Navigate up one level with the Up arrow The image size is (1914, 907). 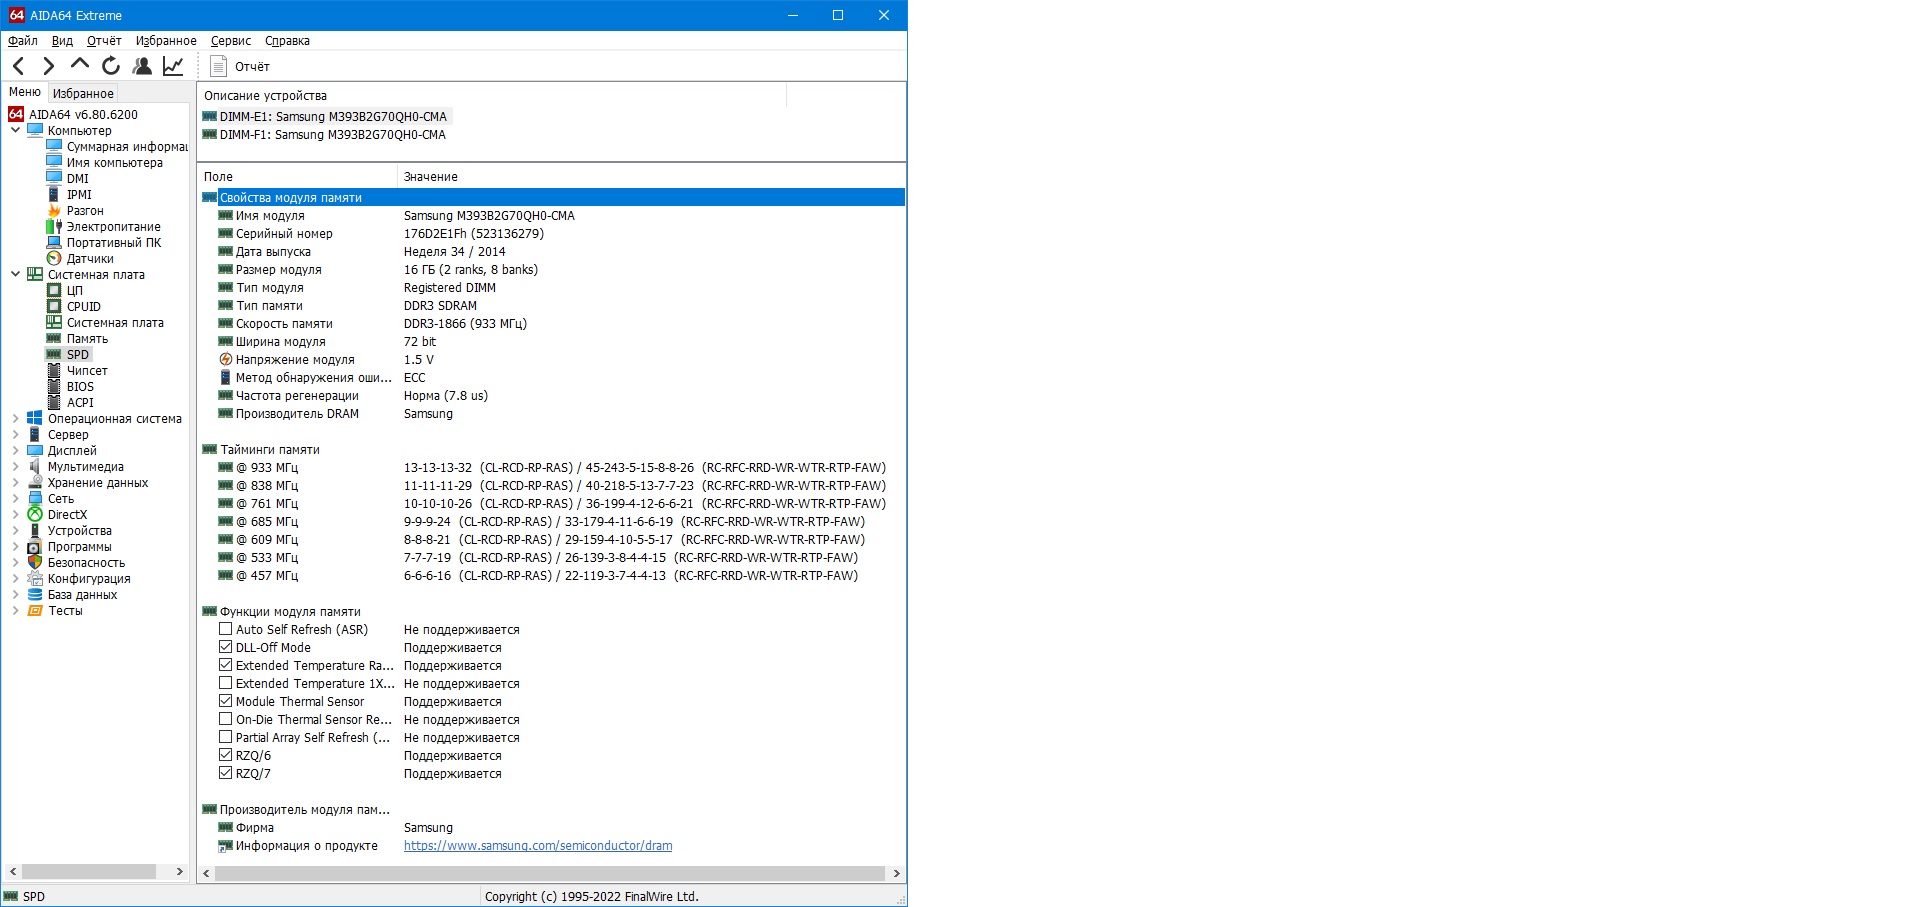tap(80, 65)
